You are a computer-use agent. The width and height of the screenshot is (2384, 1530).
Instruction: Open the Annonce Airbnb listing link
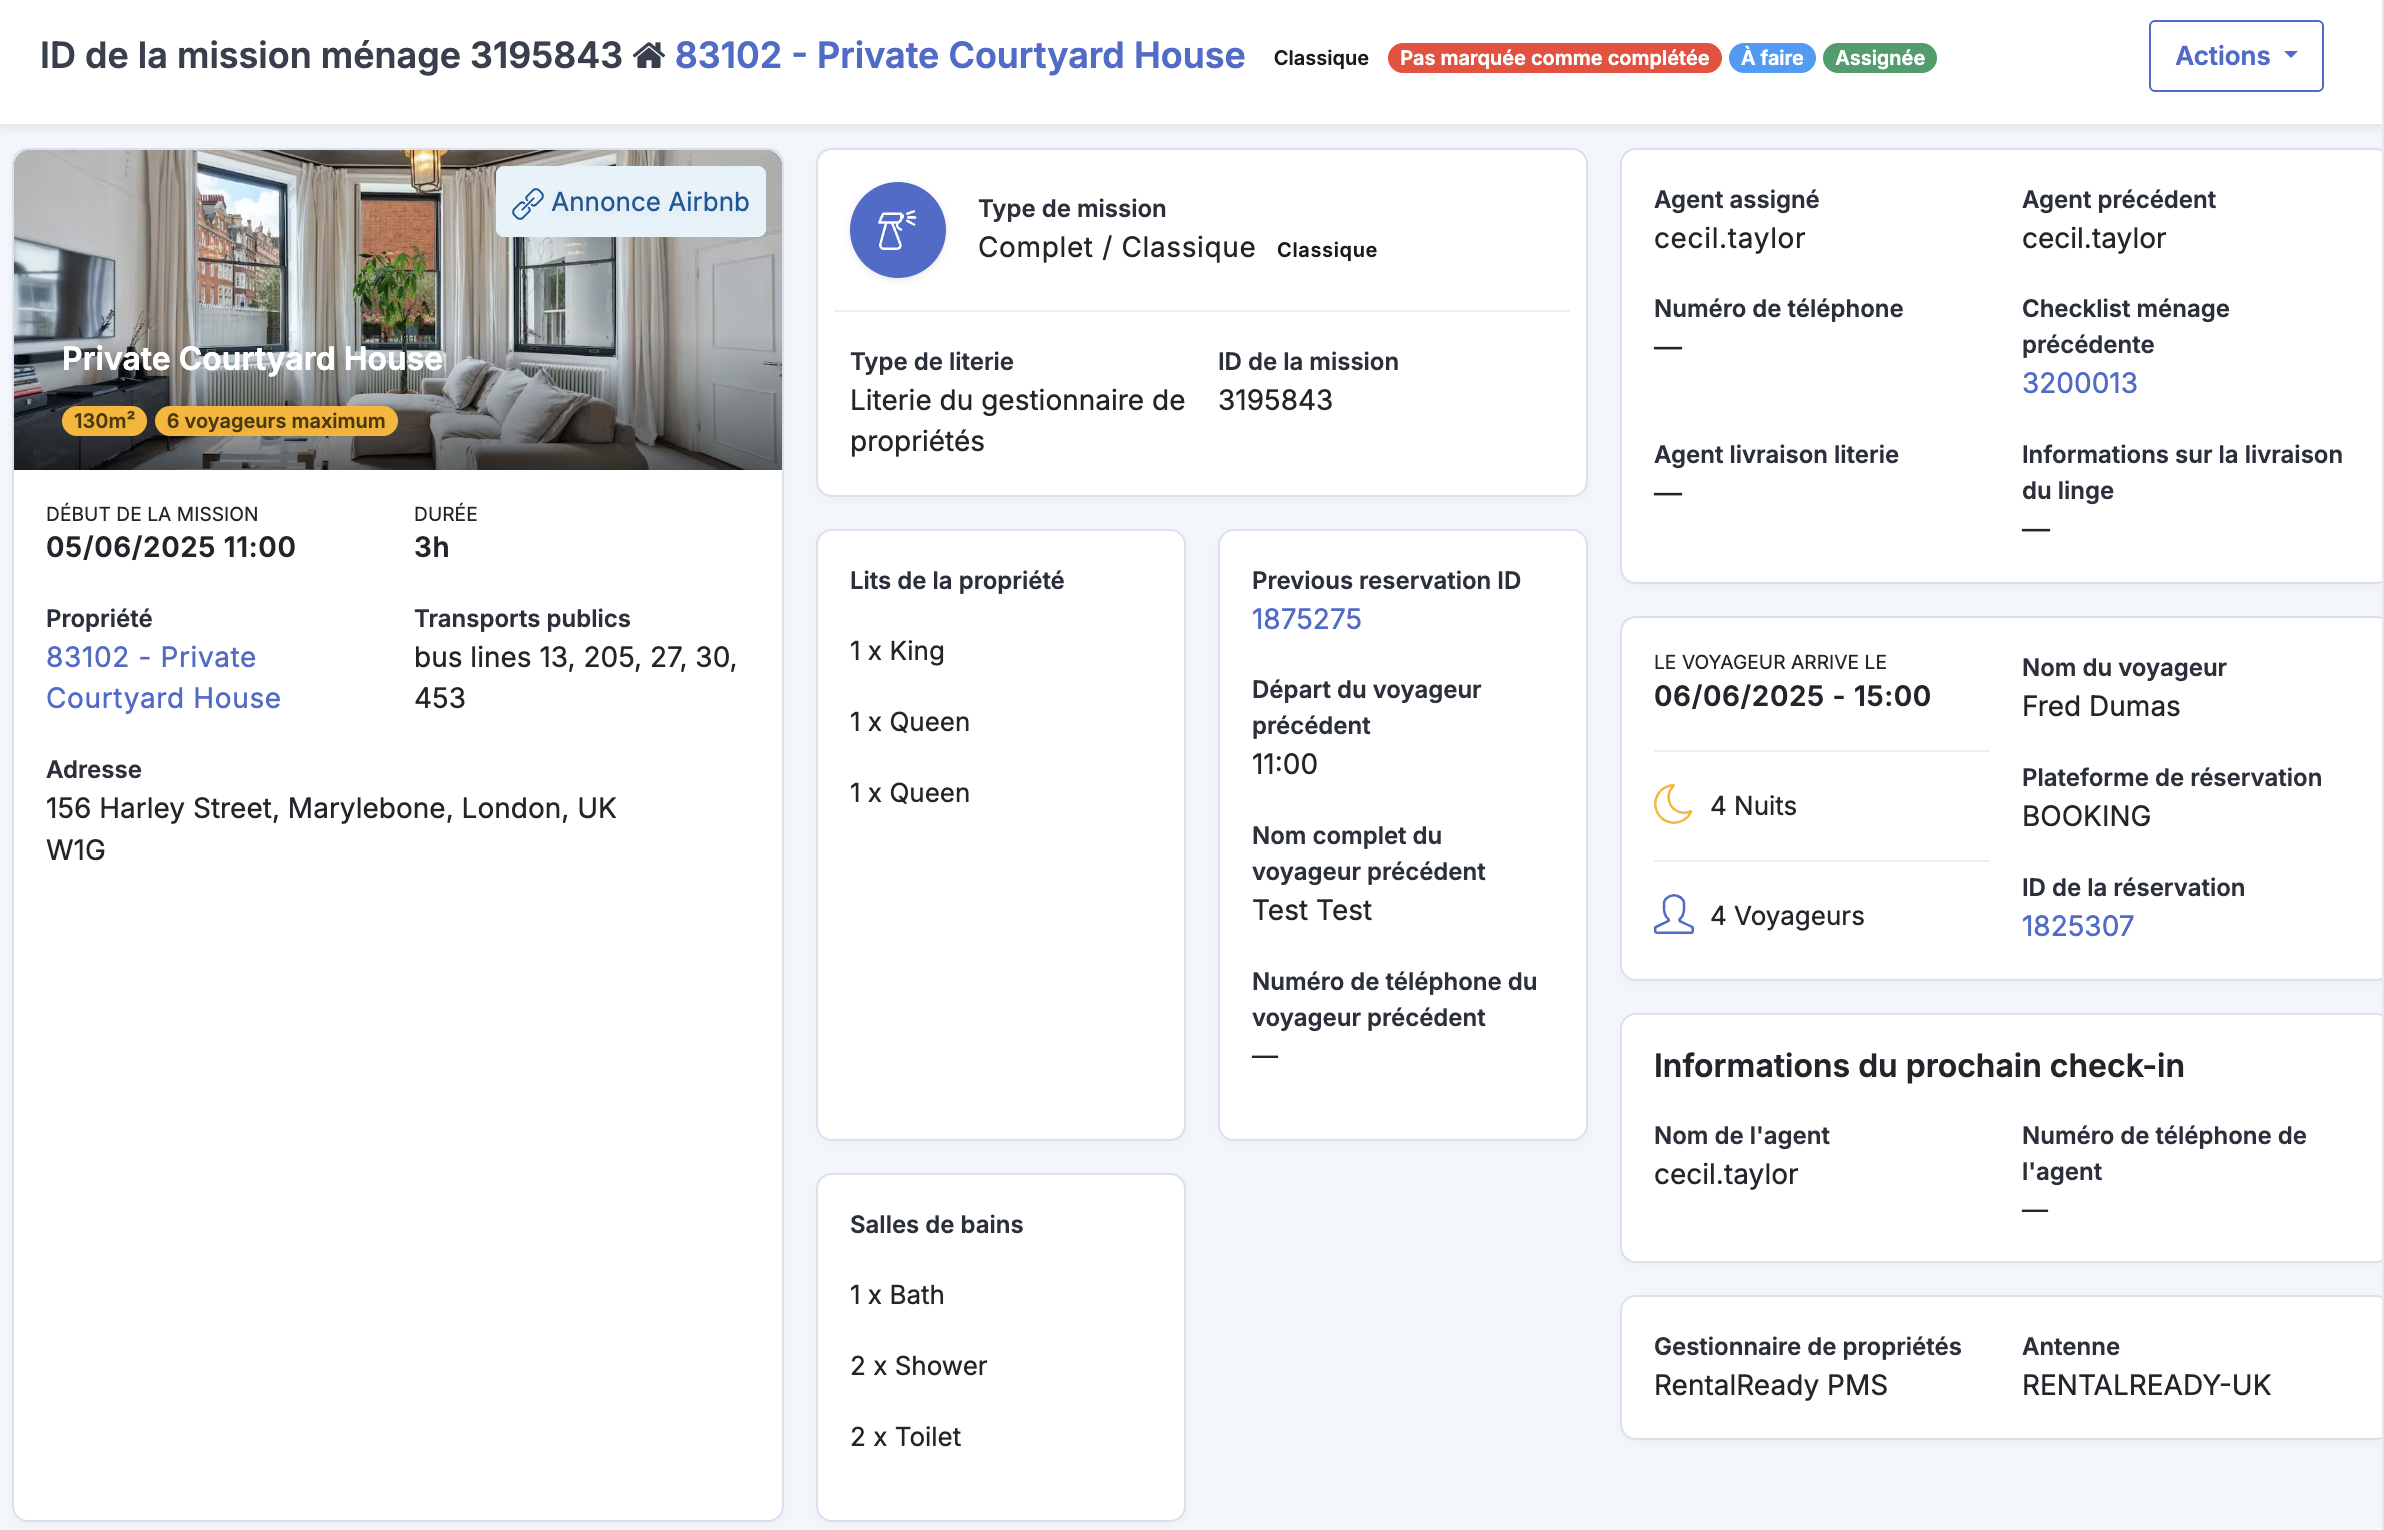pos(631,202)
